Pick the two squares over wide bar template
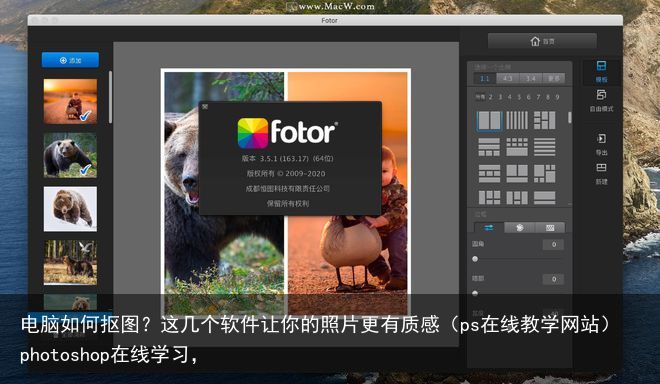 [517, 173]
